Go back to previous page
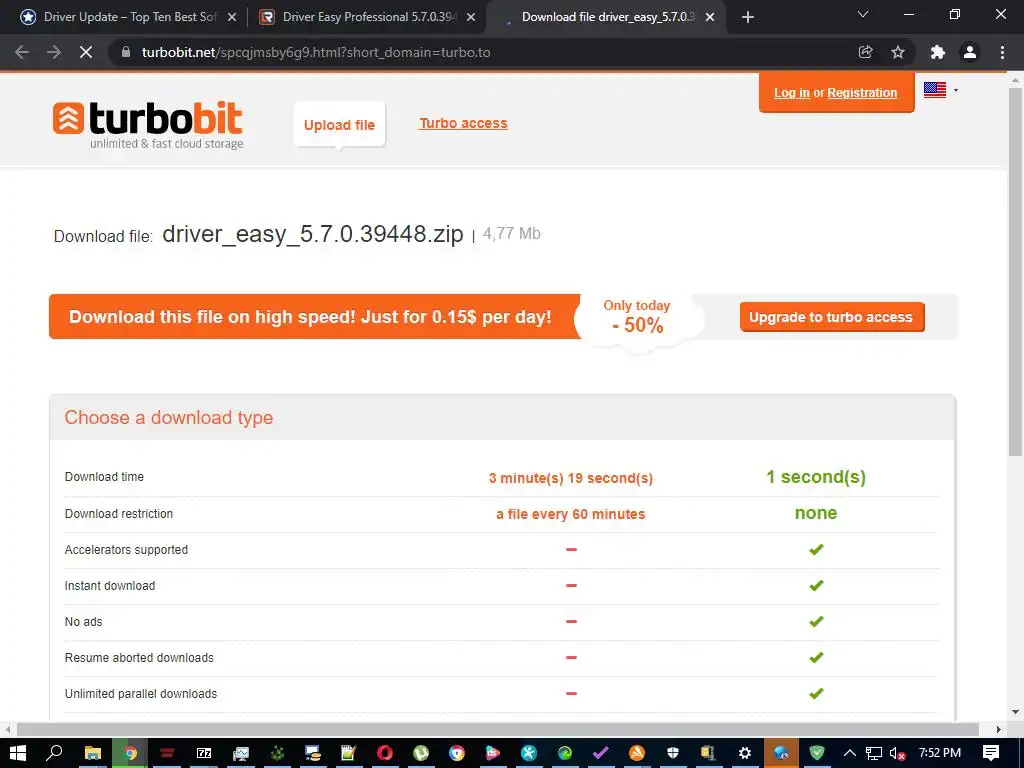Image resolution: width=1024 pixels, height=768 pixels. pyautogui.click(x=22, y=52)
